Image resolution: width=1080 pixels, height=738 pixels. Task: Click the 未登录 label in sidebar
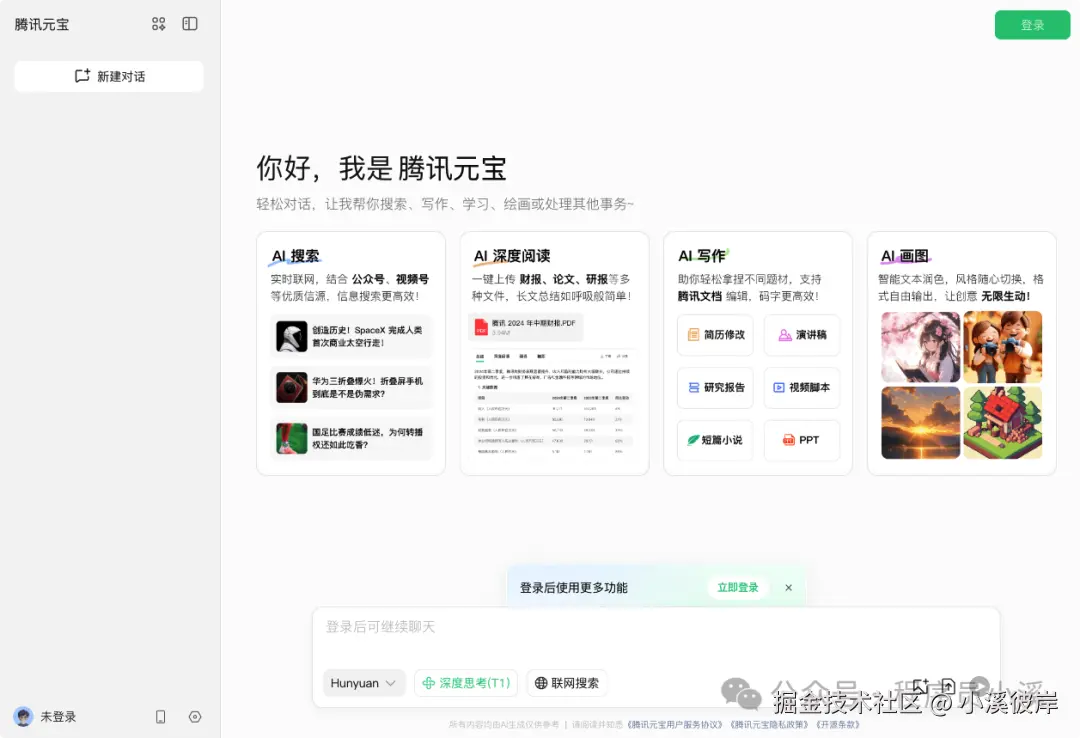(58, 717)
